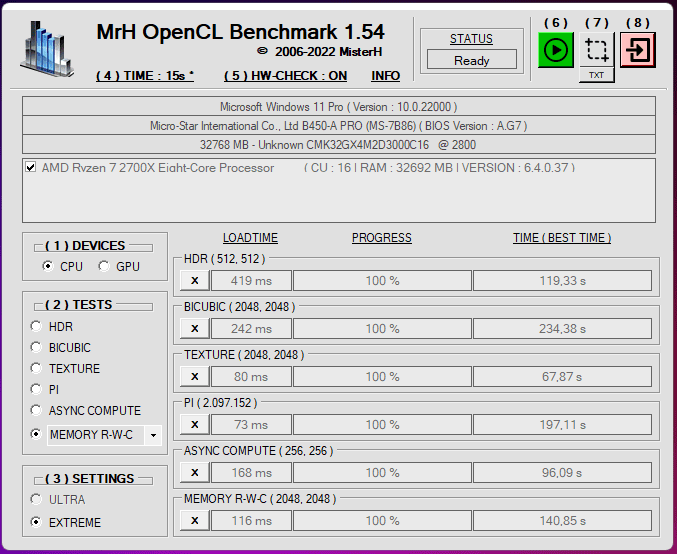Click the ASYNC COMPUTE result 96,09 s
Screen dimensions: 677x554
pyautogui.click(x=563, y=472)
